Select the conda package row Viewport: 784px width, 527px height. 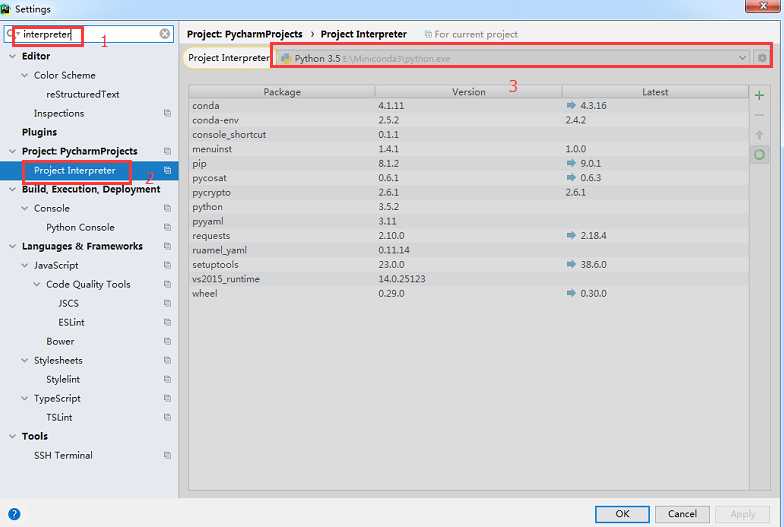468,106
